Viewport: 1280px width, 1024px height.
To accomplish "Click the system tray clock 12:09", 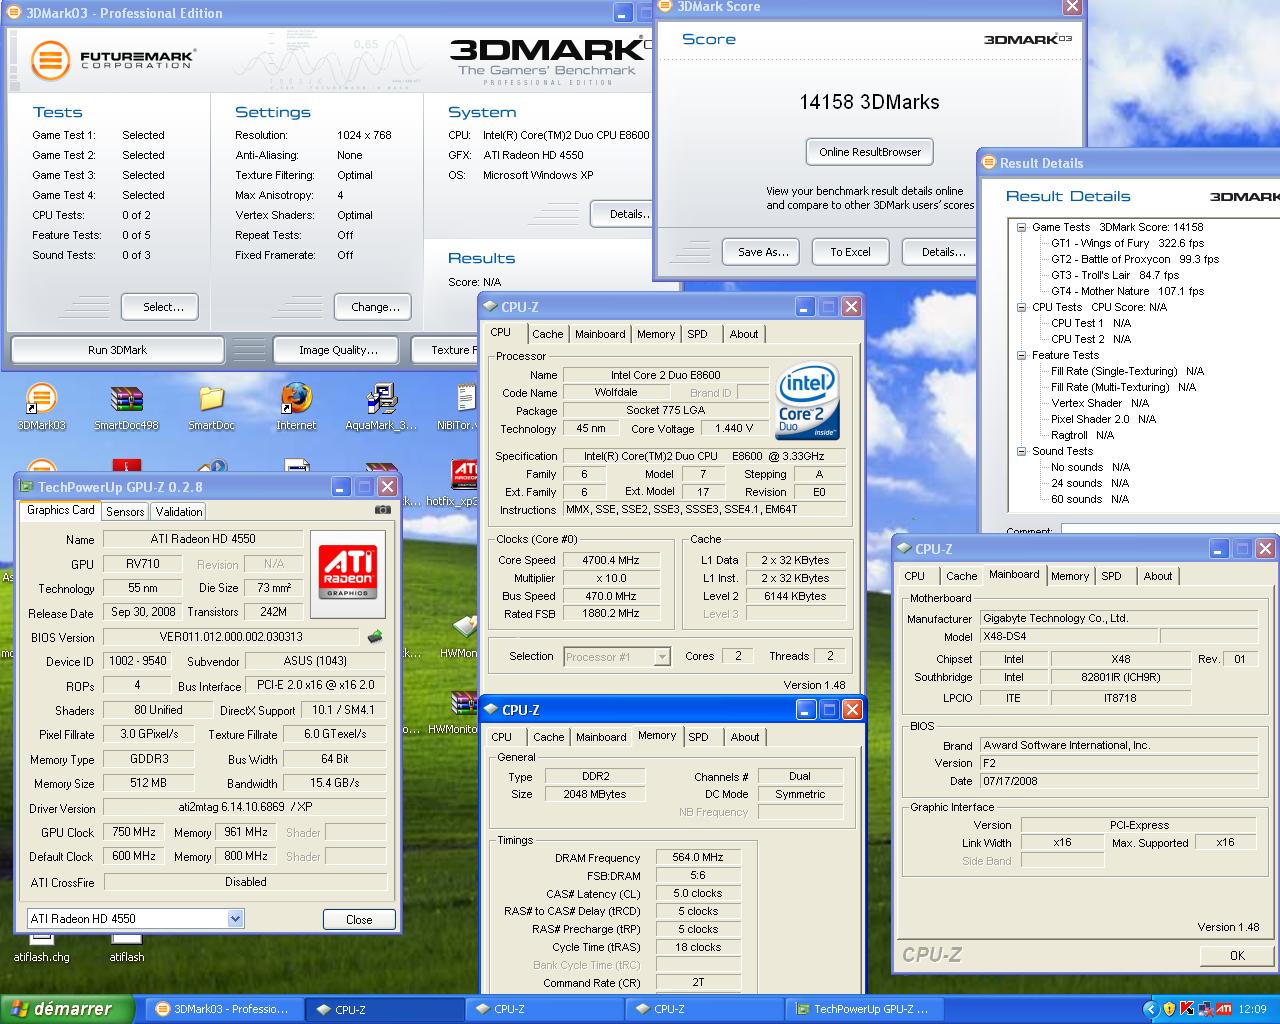I will (1252, 1009).
